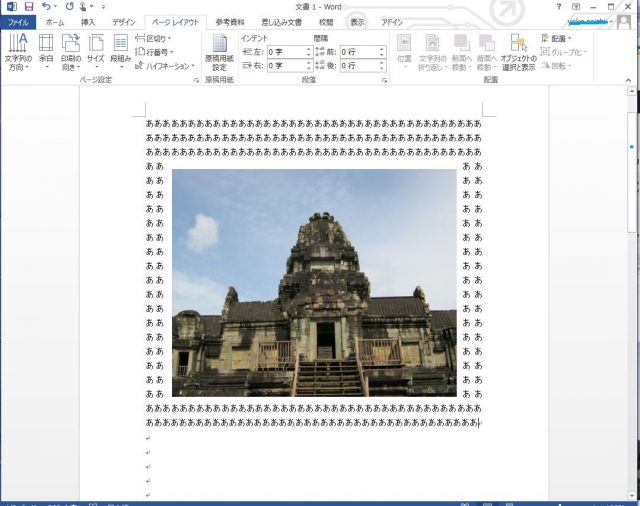Image resolution: width=640 pixels, height=506 pixels.
Task: Open the Orientation (印刷の向き) button
Action: click(x=71, y=52)
